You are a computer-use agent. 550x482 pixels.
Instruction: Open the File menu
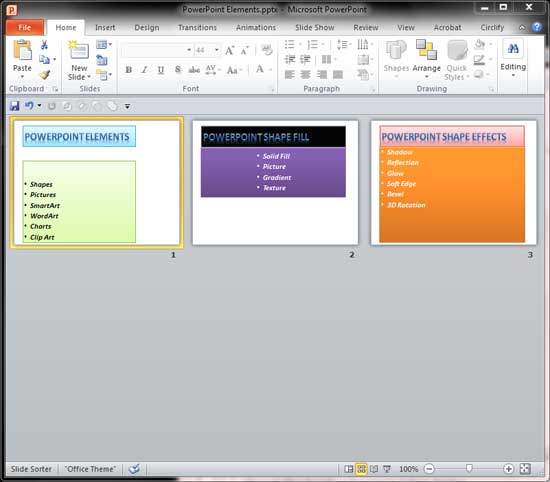(25, 27)
